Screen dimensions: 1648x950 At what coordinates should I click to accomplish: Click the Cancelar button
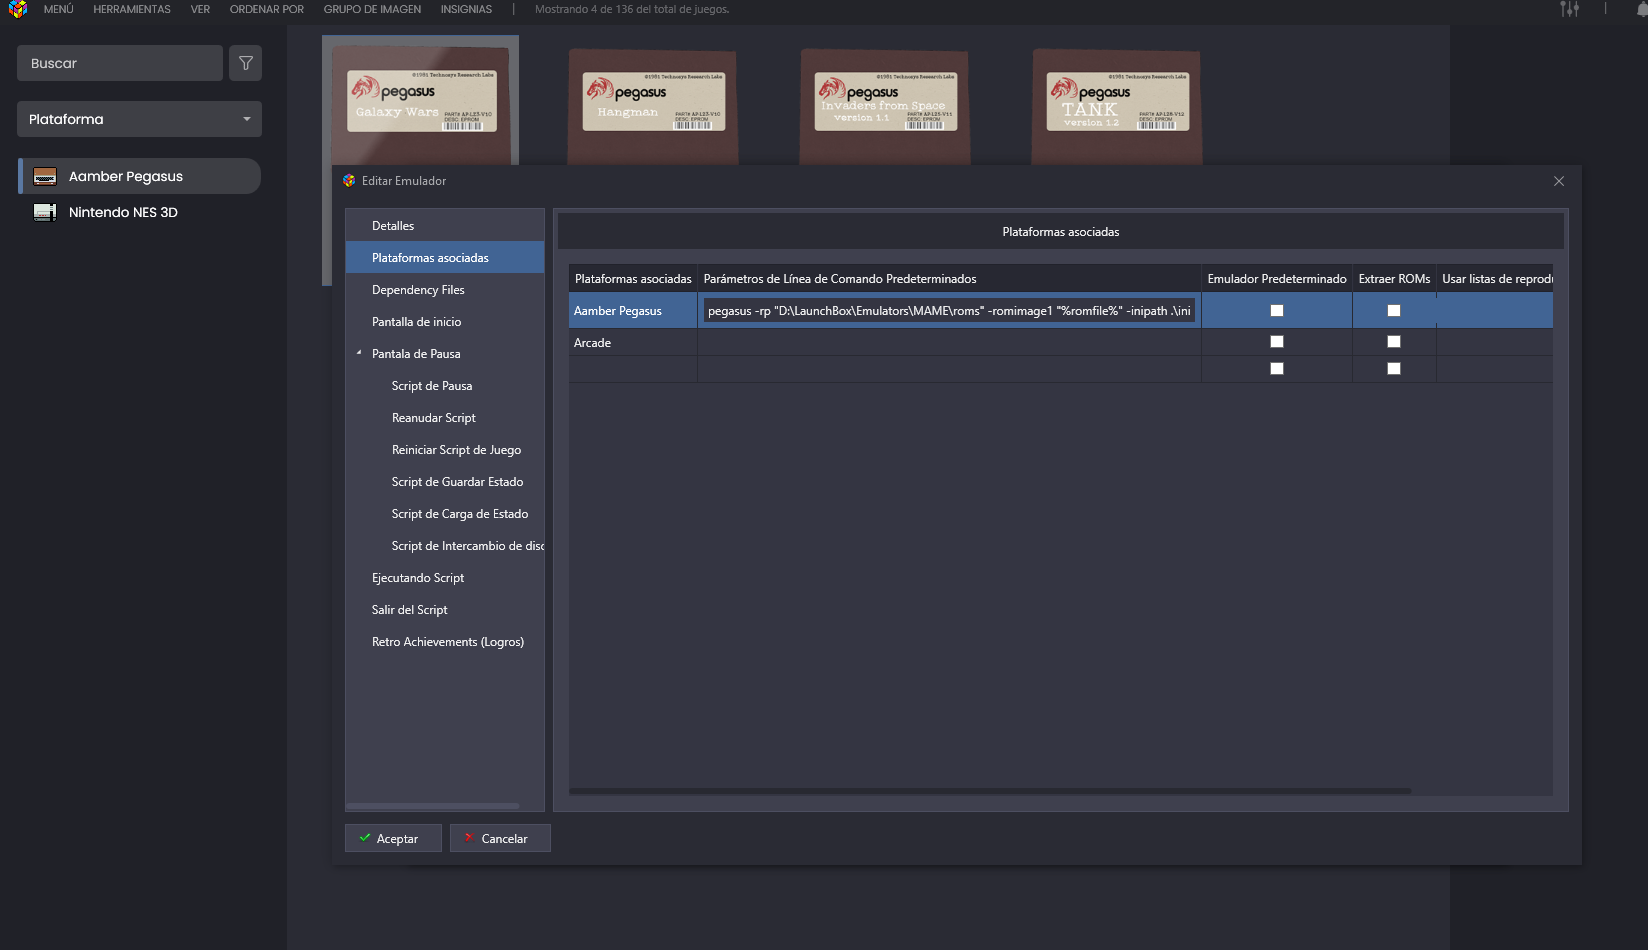point(500,838)
